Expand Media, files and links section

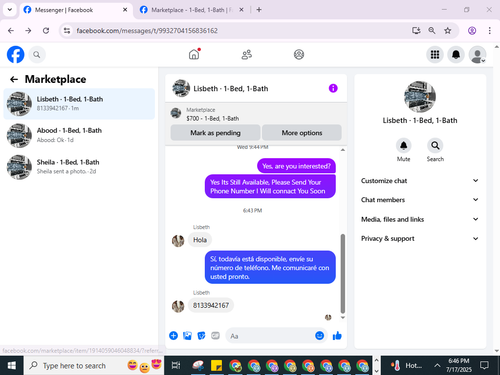[x=420, y=219]
